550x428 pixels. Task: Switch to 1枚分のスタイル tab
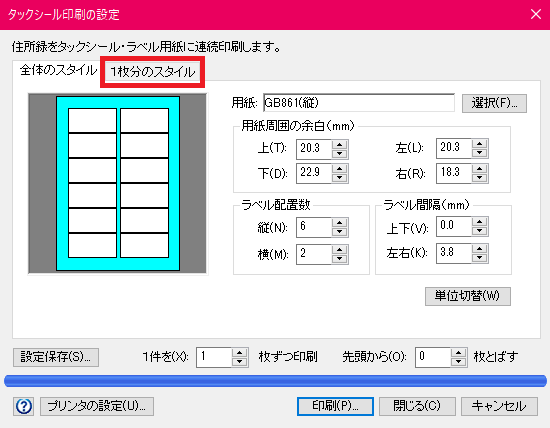[153, 72]
